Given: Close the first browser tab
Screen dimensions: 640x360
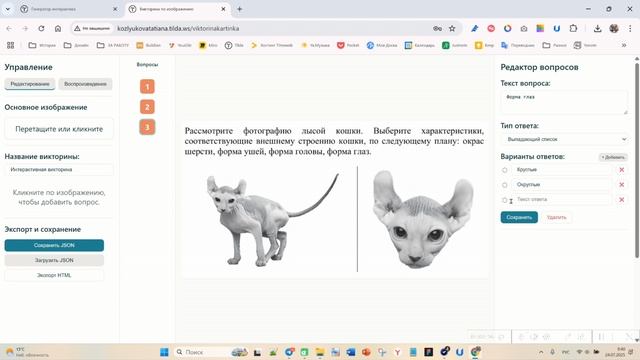Looking at the screenshot, I should [x=115, y=9].
